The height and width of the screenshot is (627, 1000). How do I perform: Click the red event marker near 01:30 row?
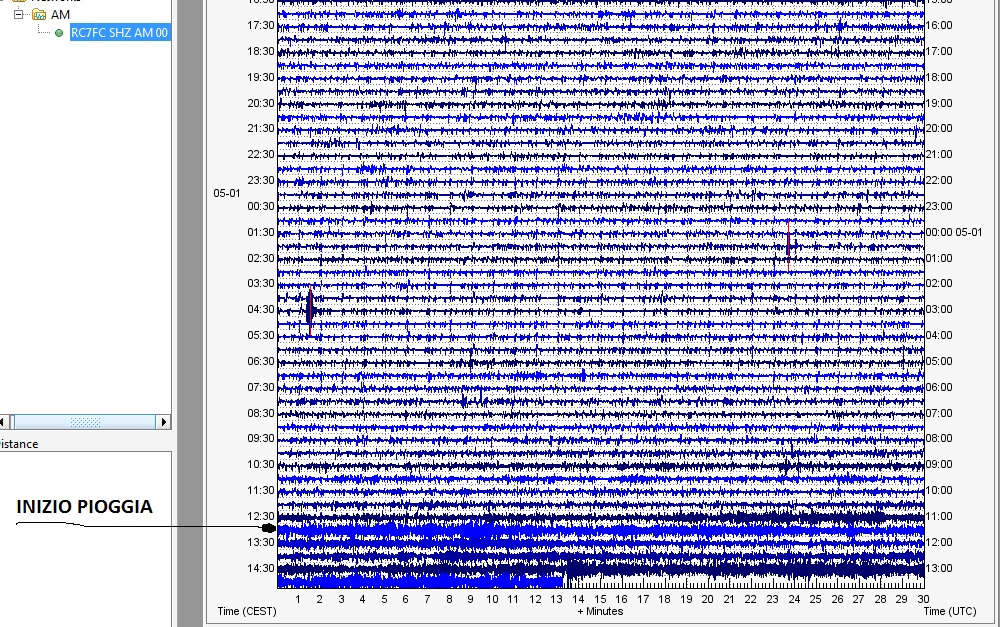[x=789, y=246]
